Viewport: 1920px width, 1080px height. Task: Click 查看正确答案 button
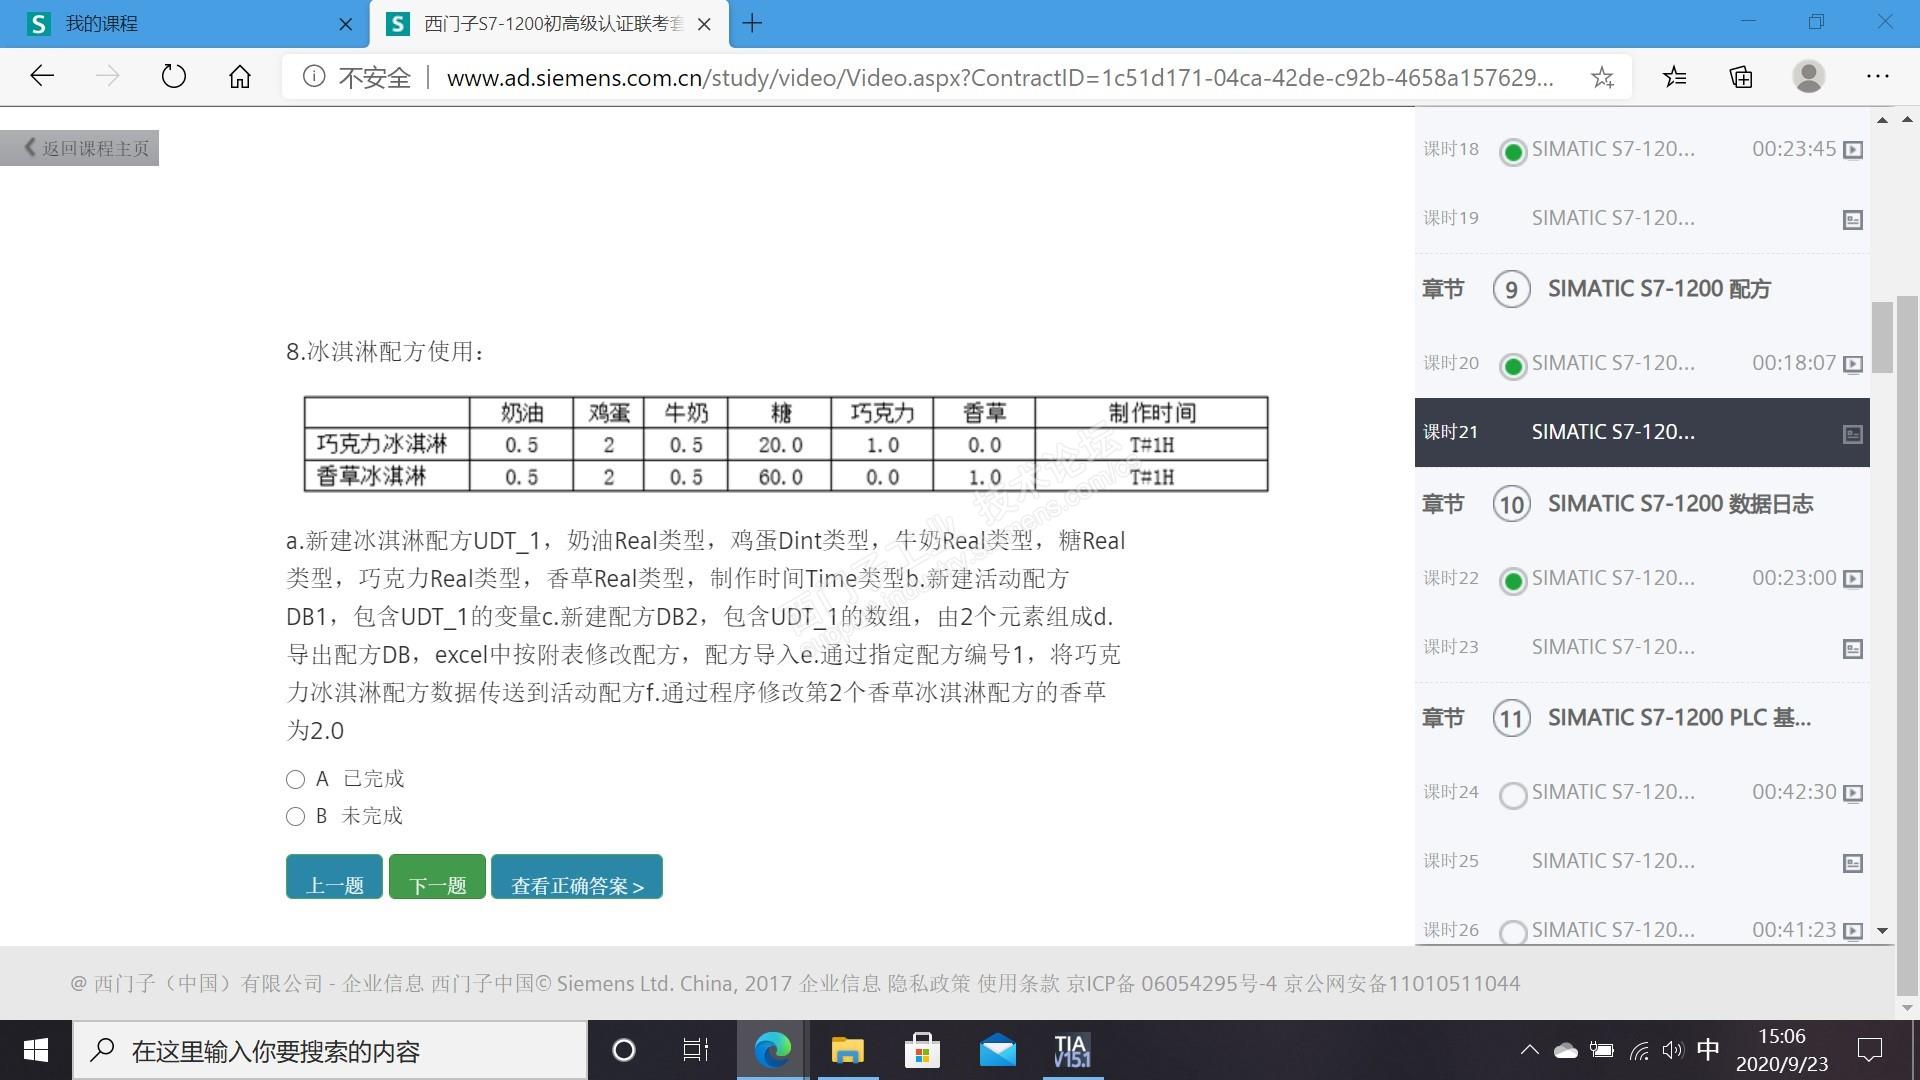point(577,877)
